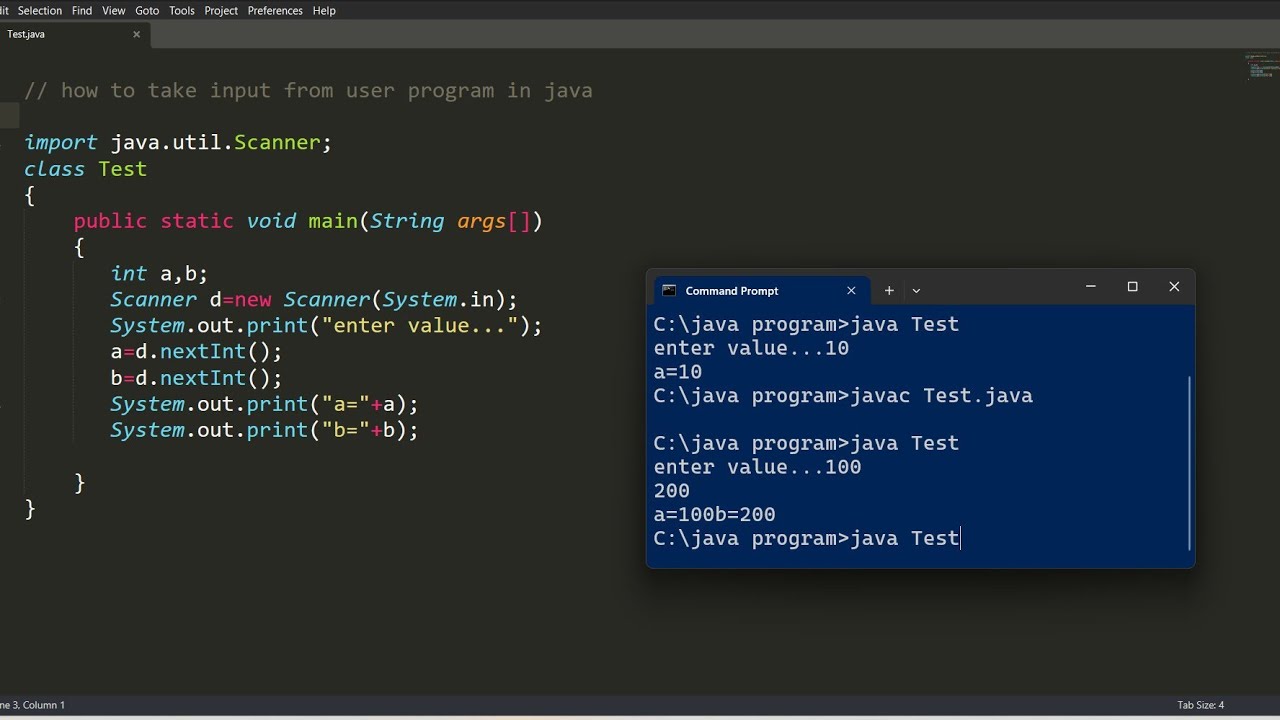The image size is (1280, 720).
Task: Maximize the Command Prompt window
Action: pyautogui.click(x=1133, y=287)
